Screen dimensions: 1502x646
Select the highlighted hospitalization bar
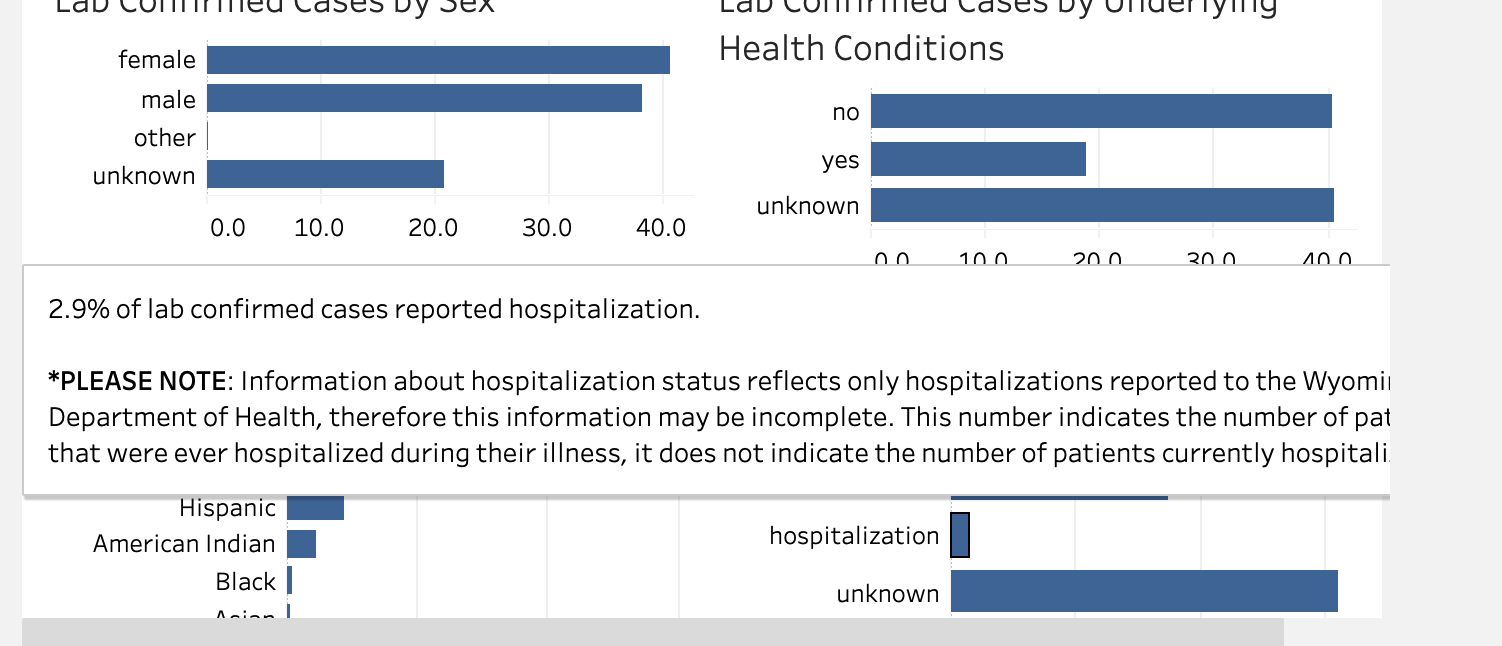(960, 535)
